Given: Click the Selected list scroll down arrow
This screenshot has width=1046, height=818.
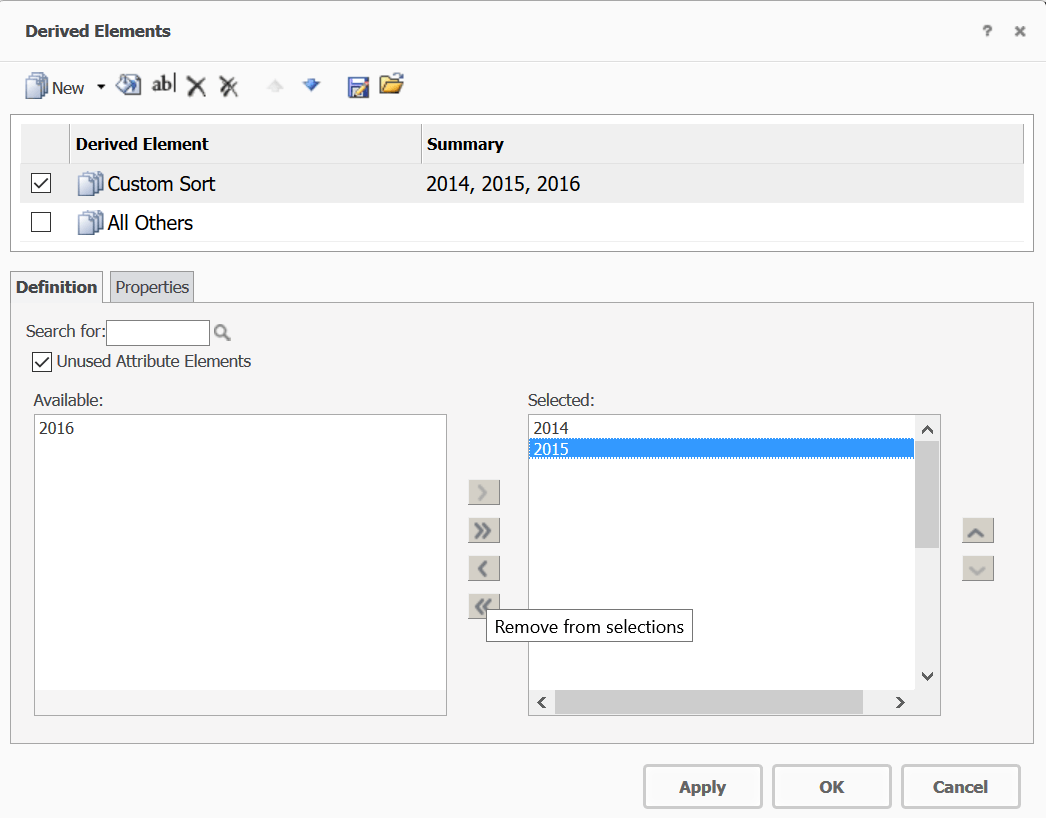Looking at the screenshot, I should tap(927, 677).
